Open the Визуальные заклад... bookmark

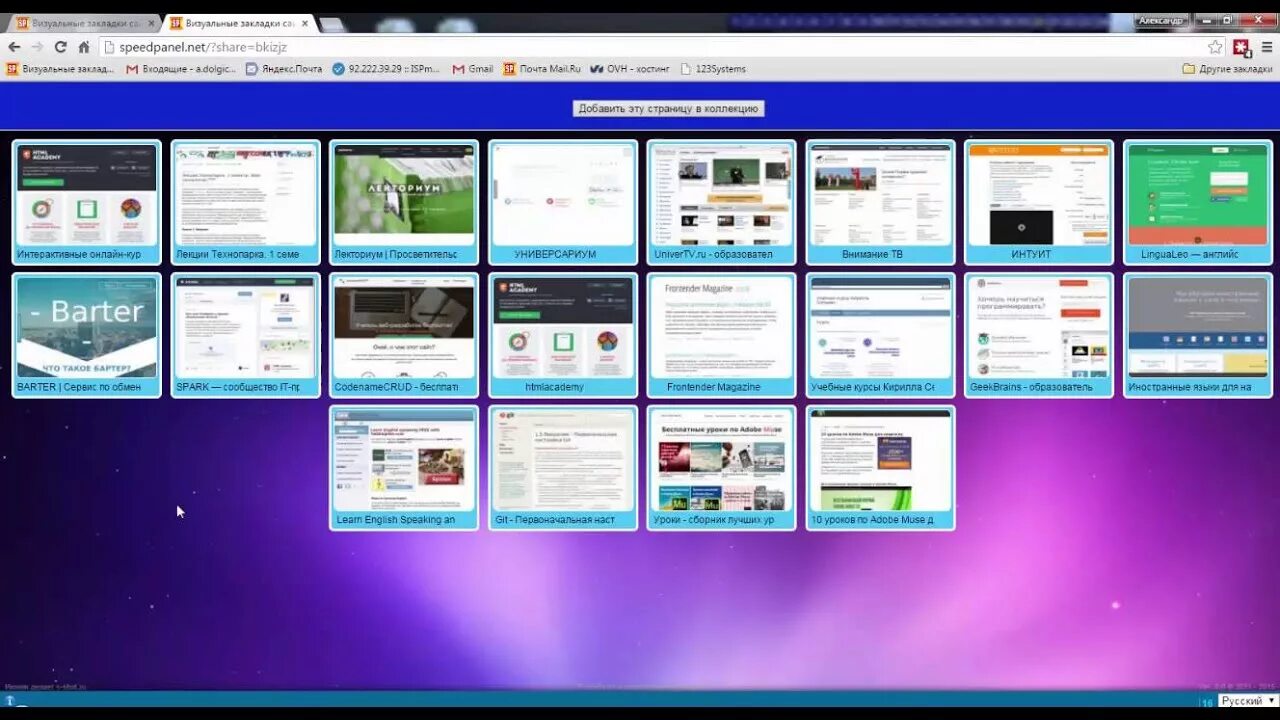click(61, 69)
